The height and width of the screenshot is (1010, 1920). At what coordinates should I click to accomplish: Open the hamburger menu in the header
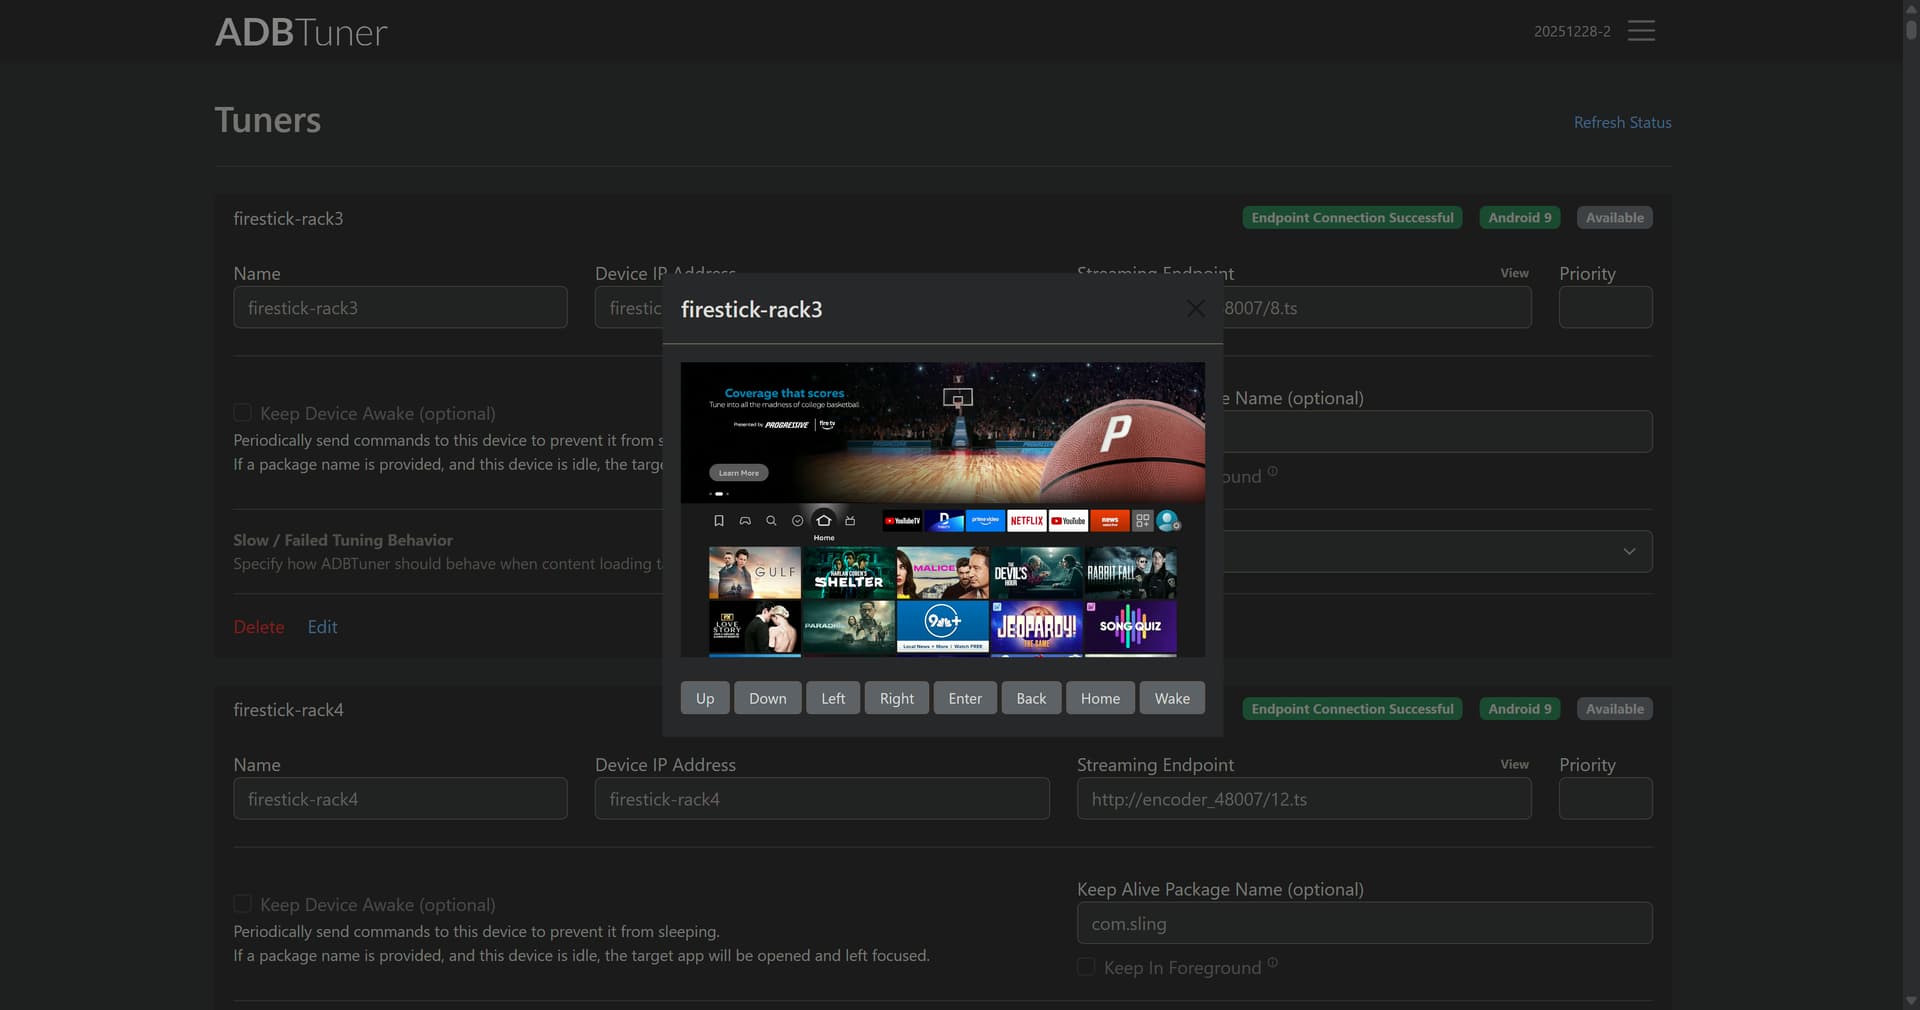pyautogui.click(x=1641, y=31)
